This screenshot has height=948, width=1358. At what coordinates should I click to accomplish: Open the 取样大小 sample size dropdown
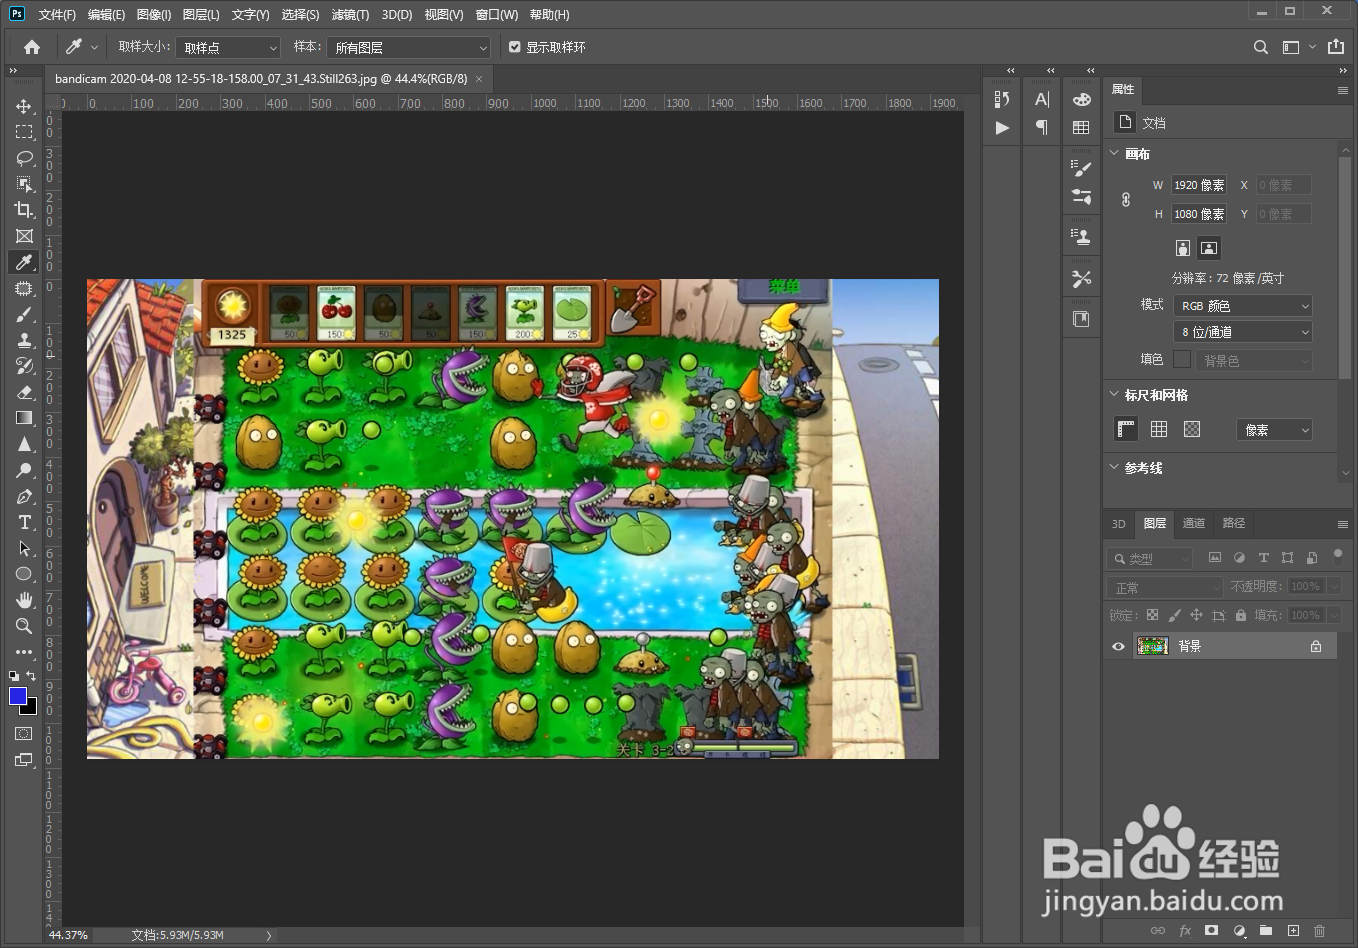click(x=228, y=47)
